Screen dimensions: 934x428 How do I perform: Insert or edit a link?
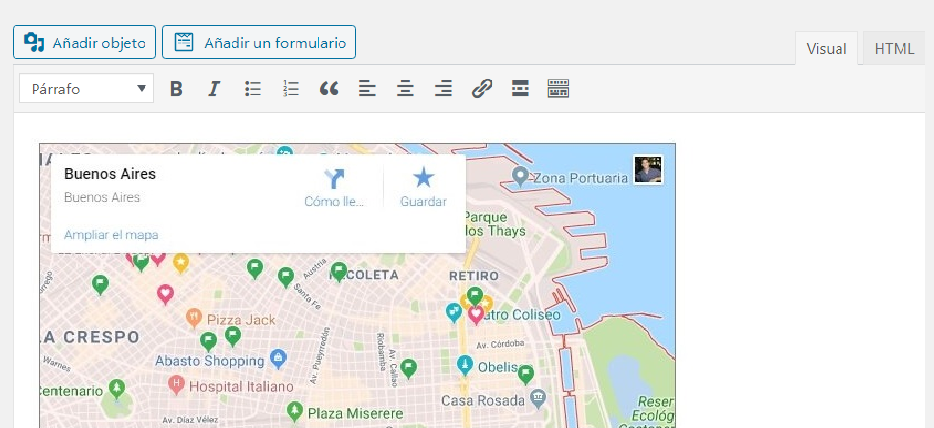click(x=482, y=89)
